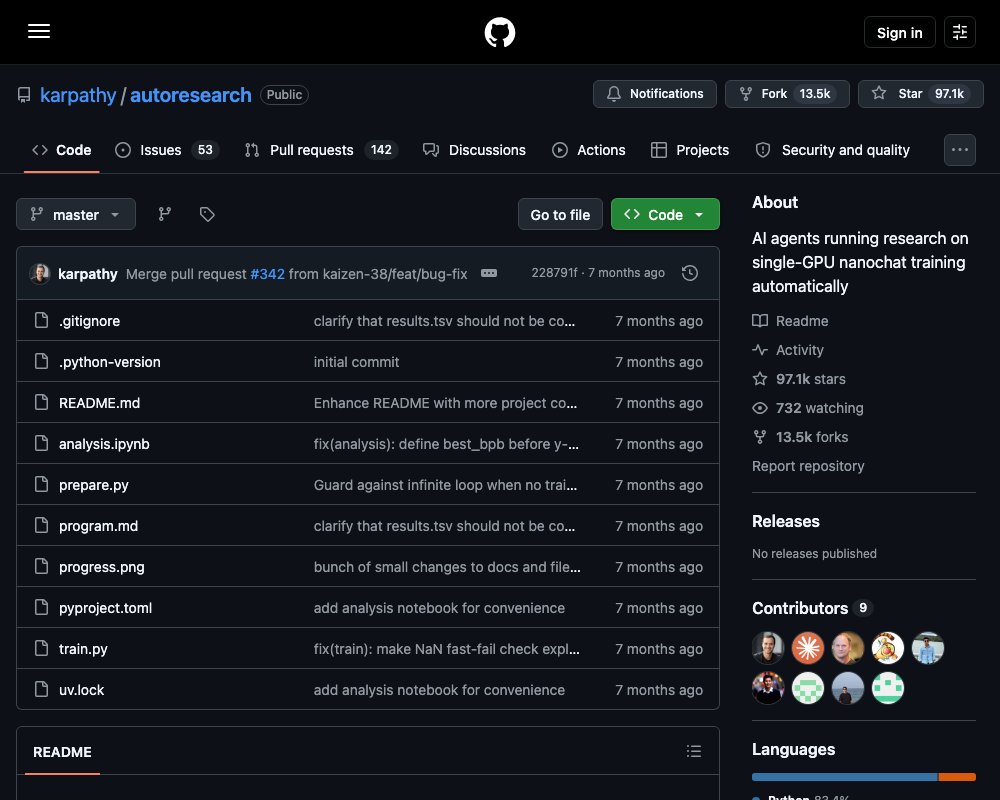Open the autoresearch repository link

tap(191, 95)
